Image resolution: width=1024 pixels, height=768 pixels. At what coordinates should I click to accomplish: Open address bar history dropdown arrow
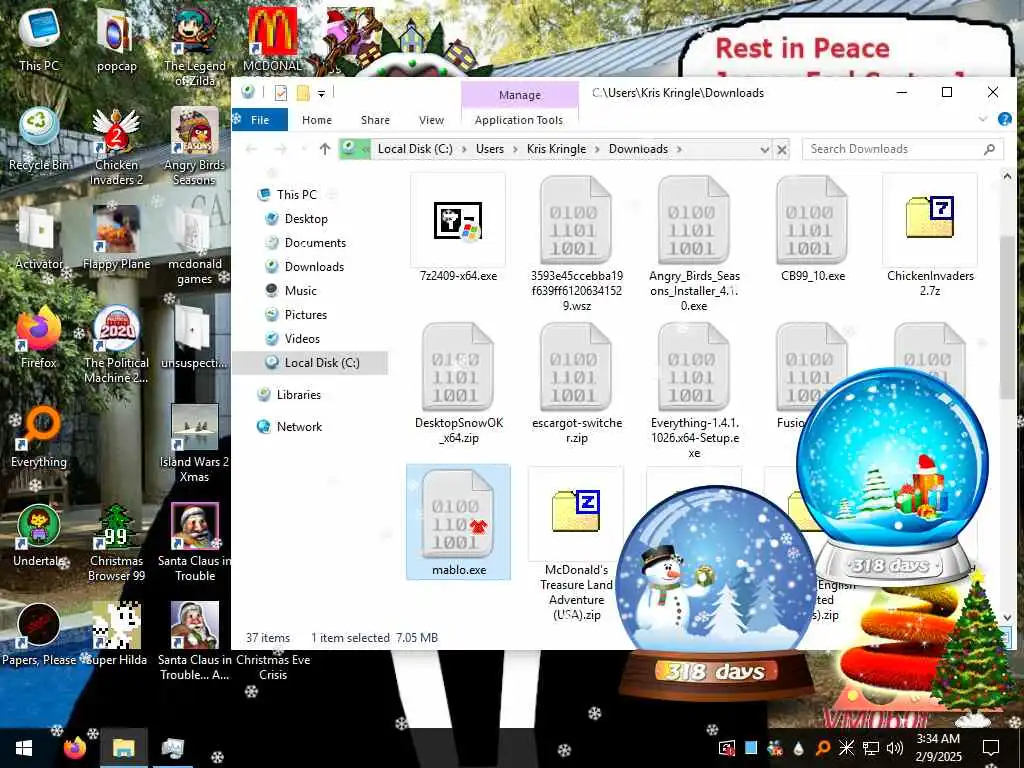(765, 150)
